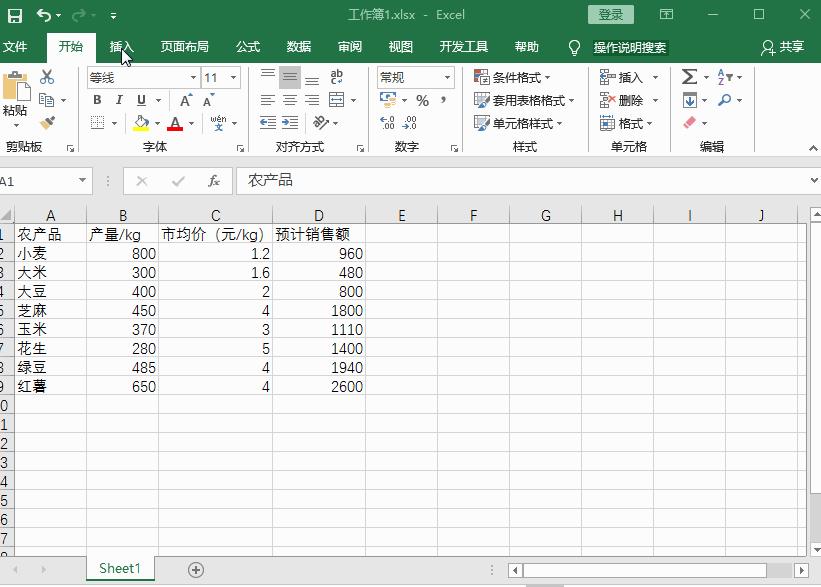Image resolution: width=821 pixels, height=587 pixels.
Task: Click the 共享 share button
Action: pyautogui.click(x=781, y=46)
